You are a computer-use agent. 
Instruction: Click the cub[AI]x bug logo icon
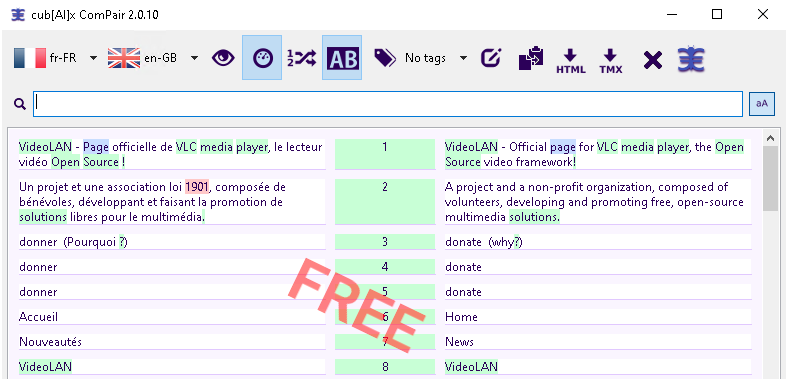[x=691, y=59]
